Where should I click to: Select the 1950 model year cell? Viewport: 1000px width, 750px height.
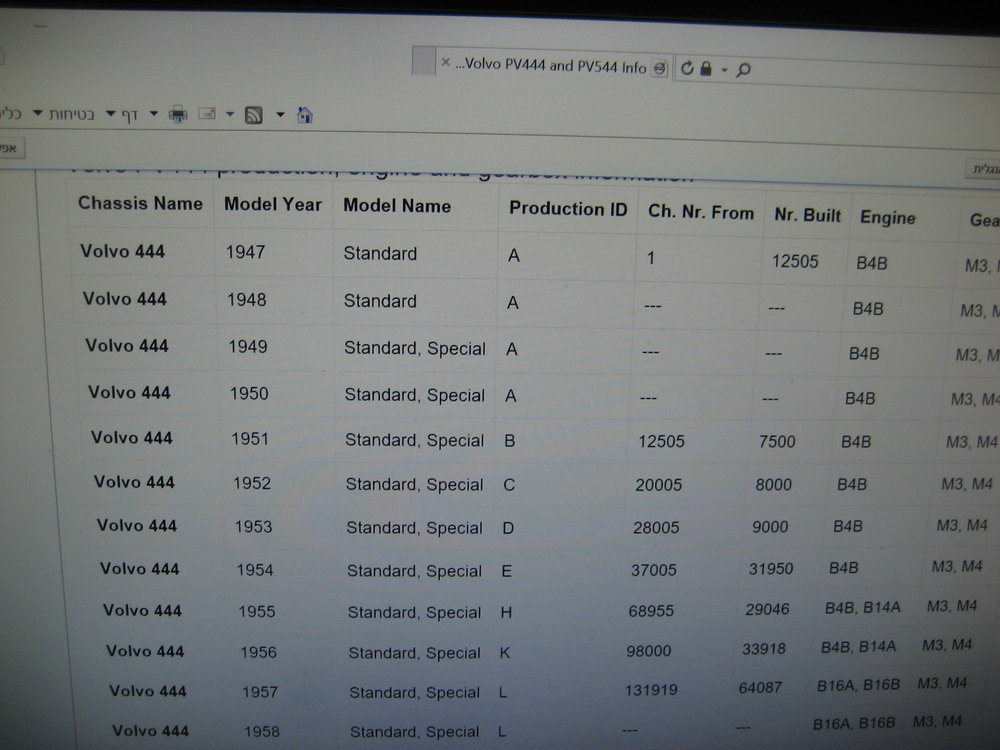coord(249,393)
